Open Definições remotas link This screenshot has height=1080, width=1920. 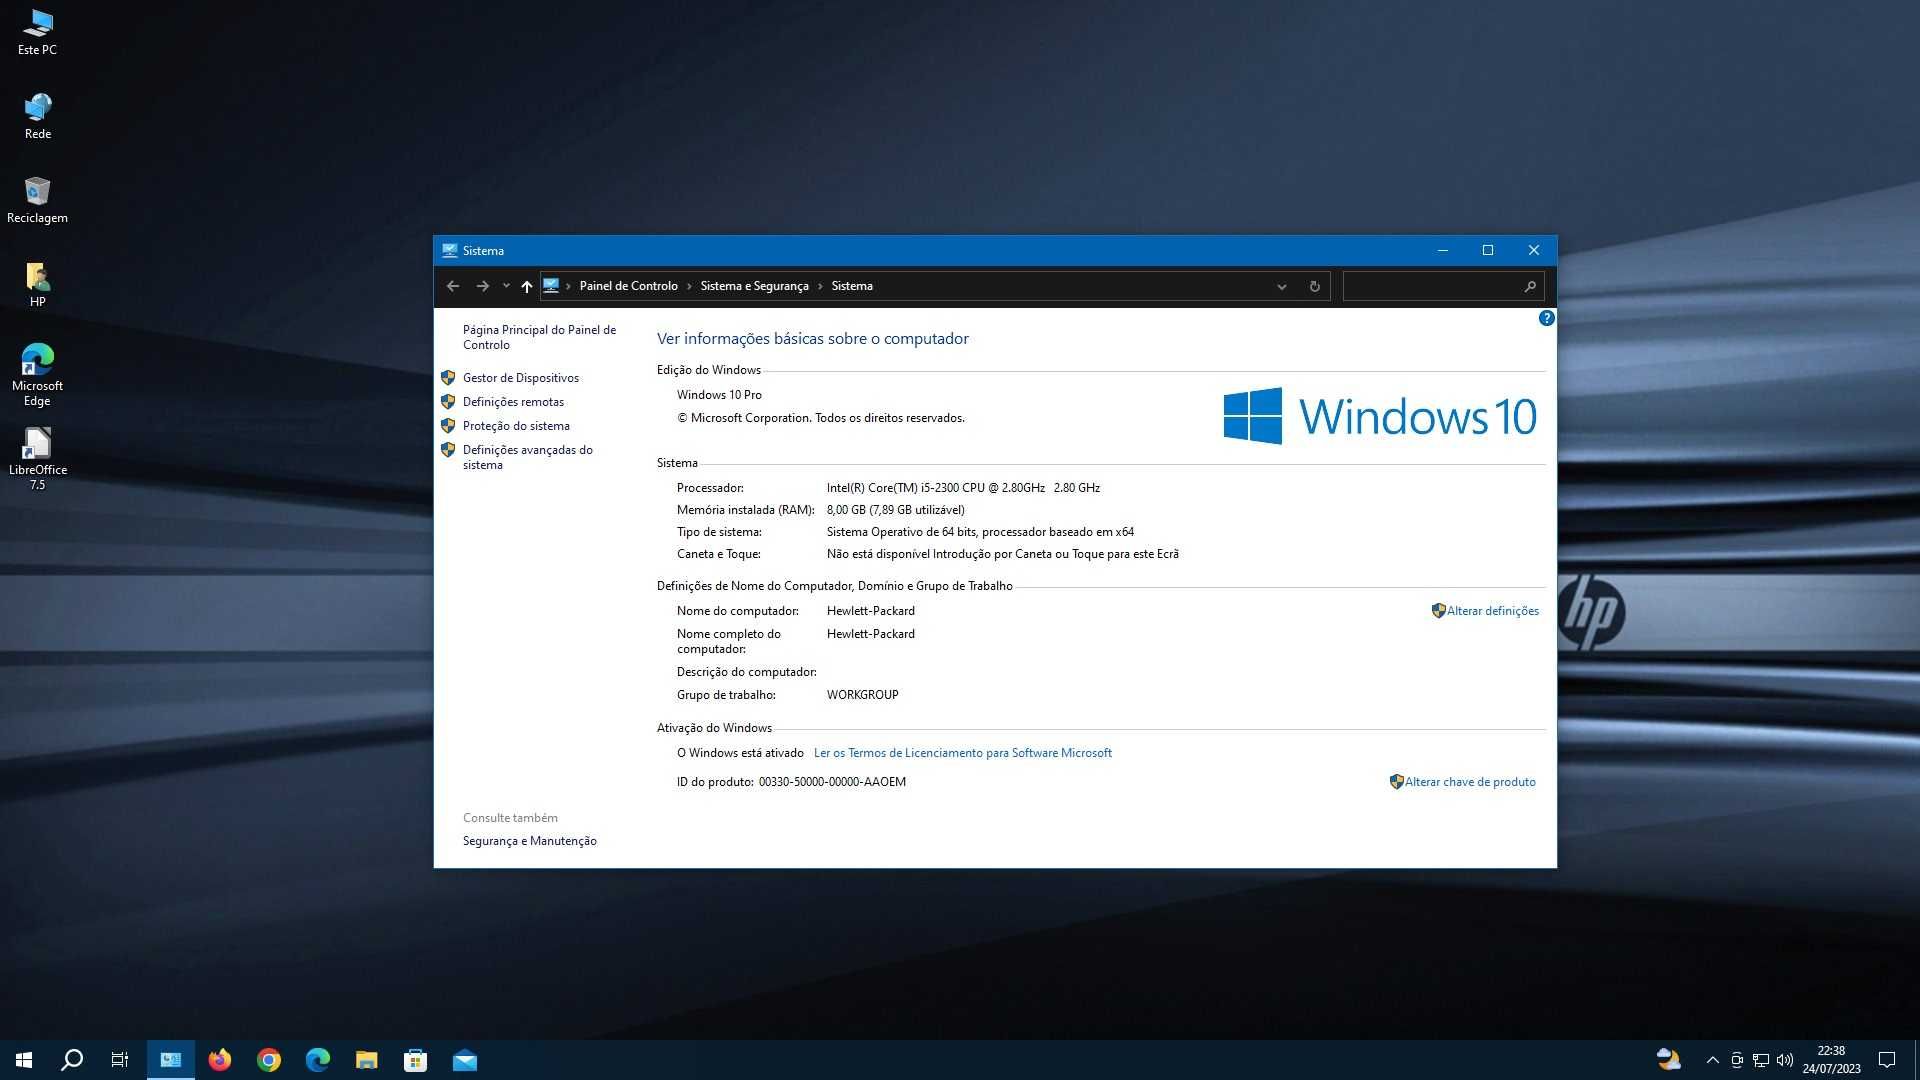513,402
